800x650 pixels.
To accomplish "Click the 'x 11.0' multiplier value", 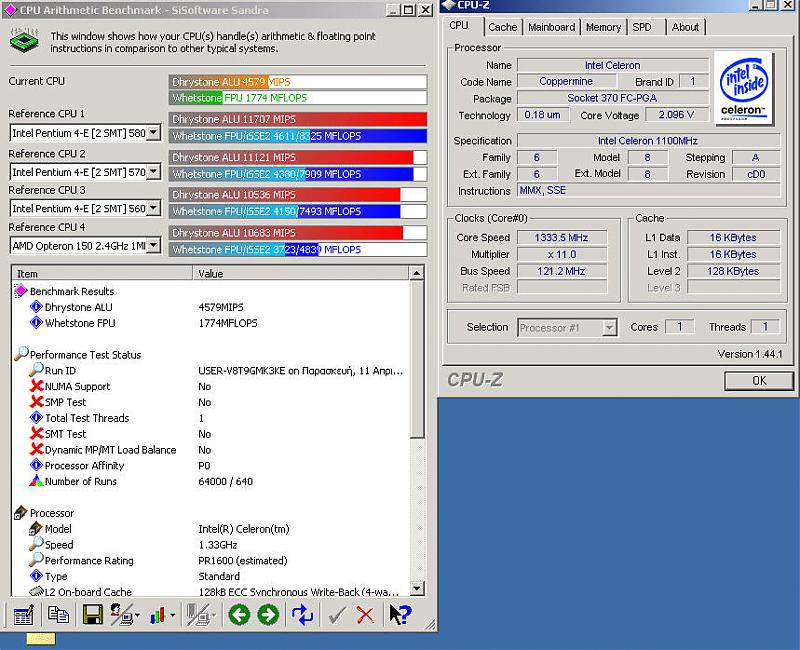I will [562, 255].
